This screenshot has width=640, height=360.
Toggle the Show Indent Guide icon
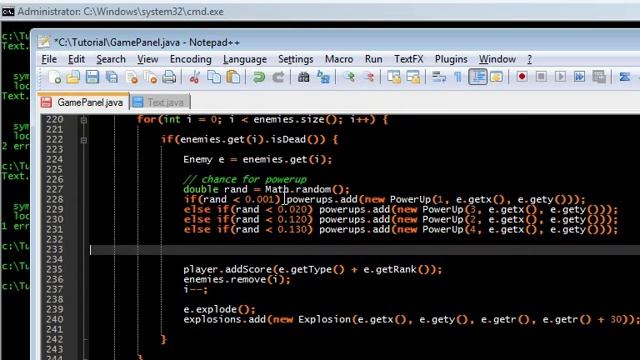(478, 77)
